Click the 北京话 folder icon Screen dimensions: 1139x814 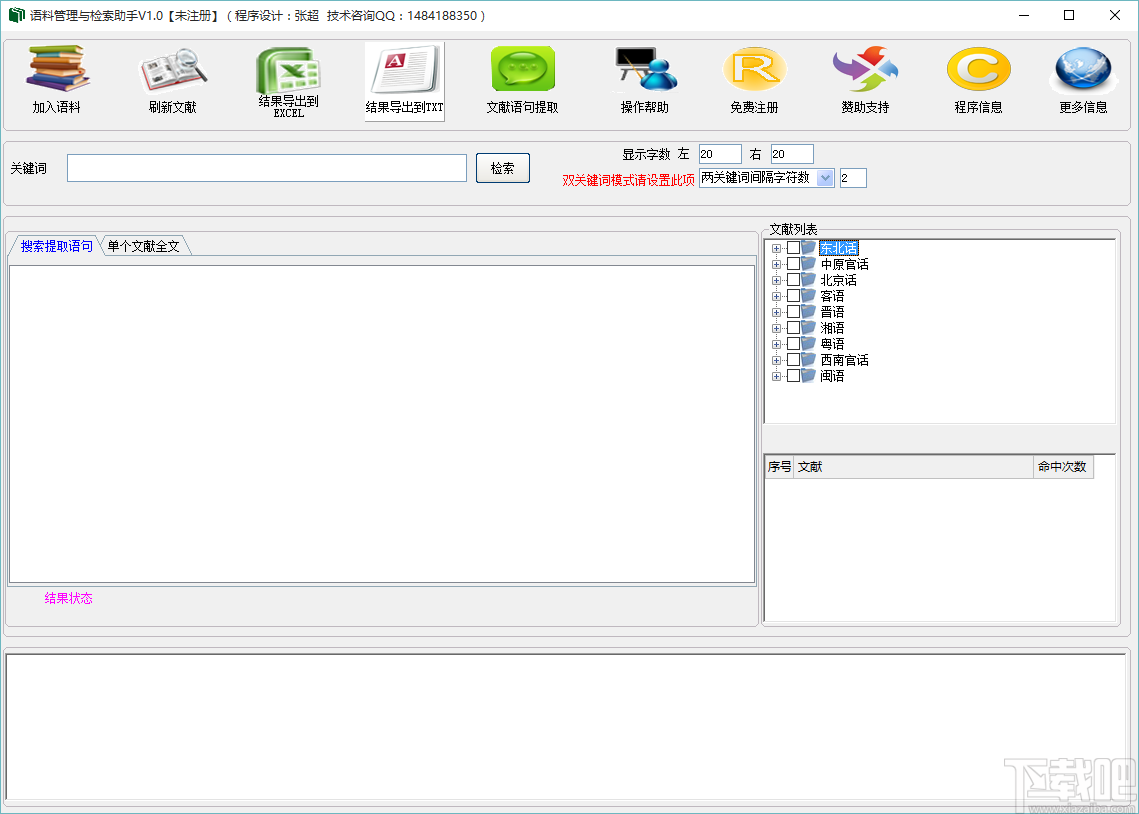point(809,280)
